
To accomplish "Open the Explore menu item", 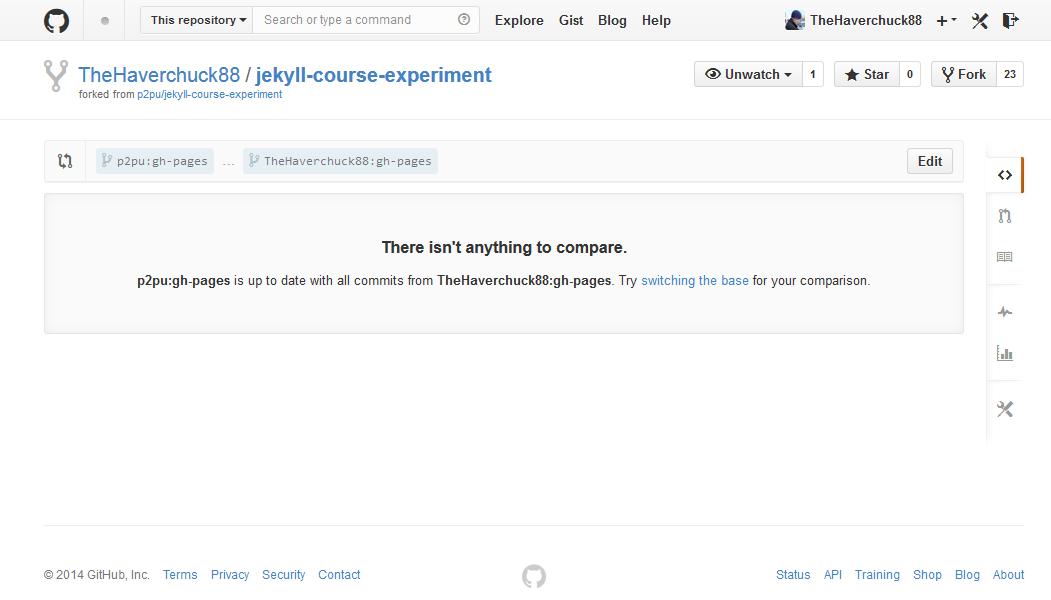I will [x=519, y=21].
